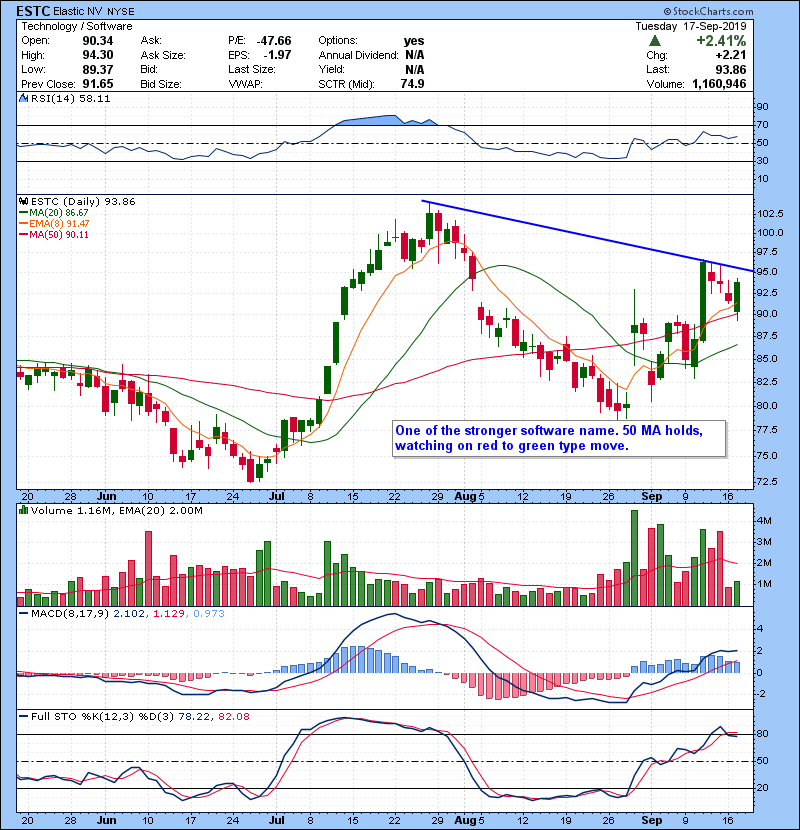Click the green up-triangle change icon
800x830 pixels.
pos(655,40)
